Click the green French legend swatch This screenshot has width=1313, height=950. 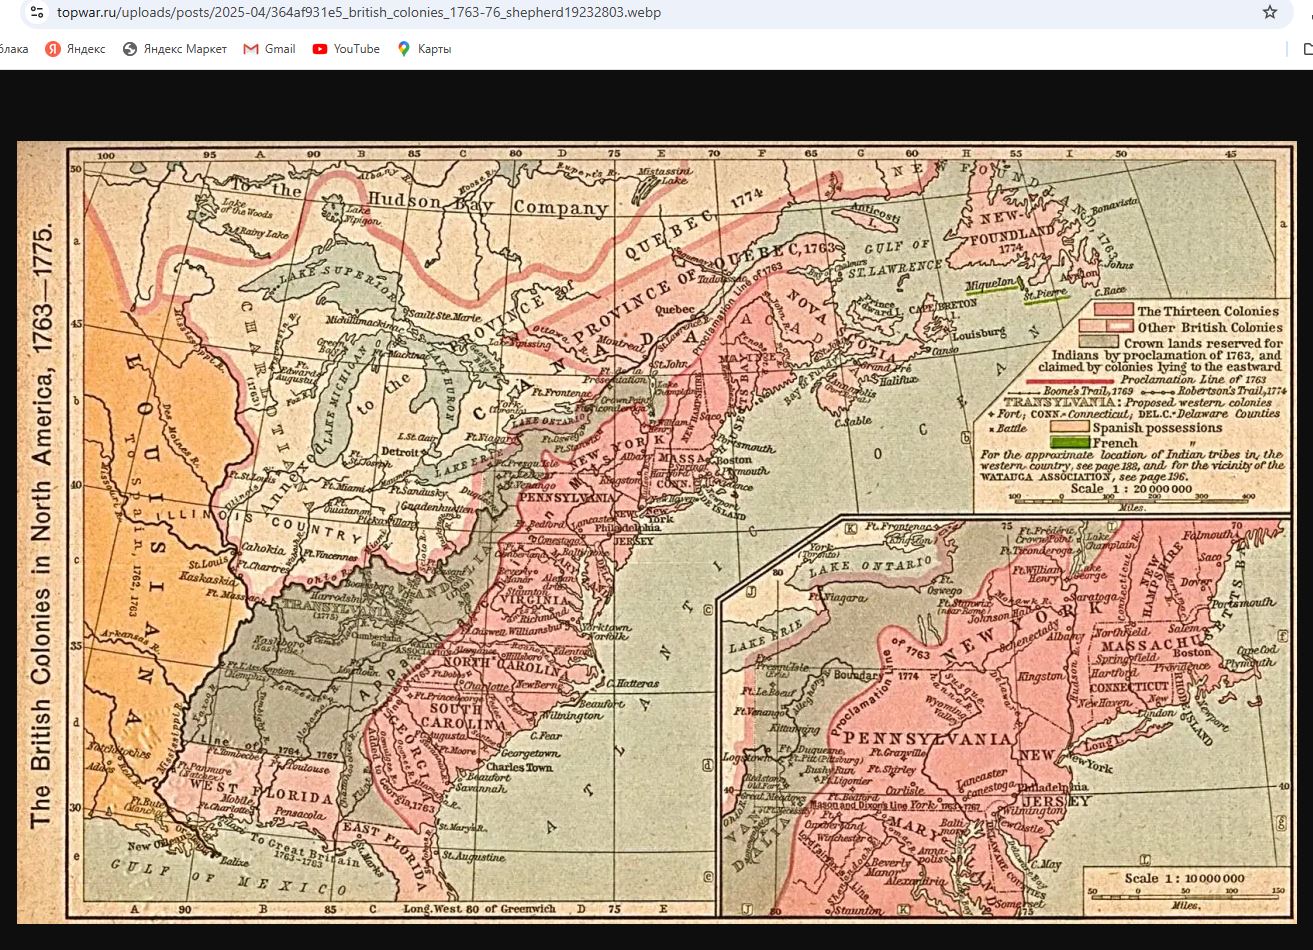[x=1069, y=442]
